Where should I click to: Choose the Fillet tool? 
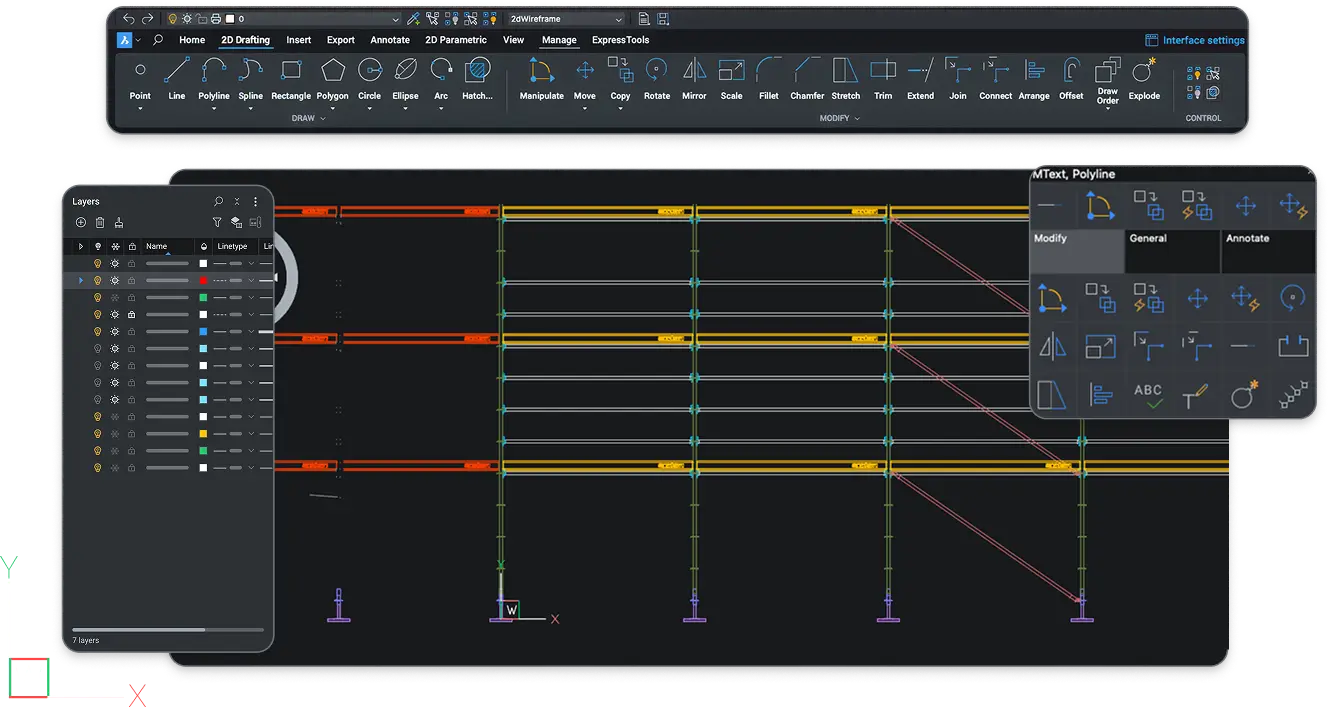pos(768,71)
